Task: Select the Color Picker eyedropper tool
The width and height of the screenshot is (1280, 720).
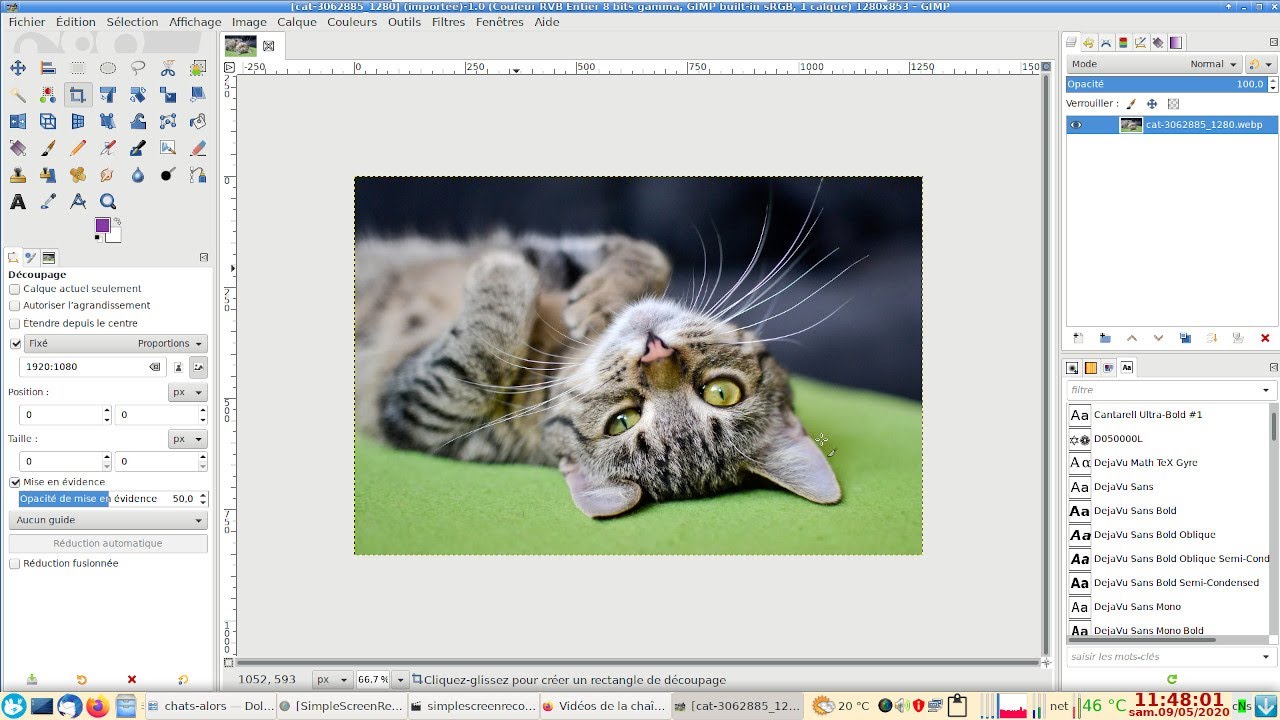Action: coord(48,201)
